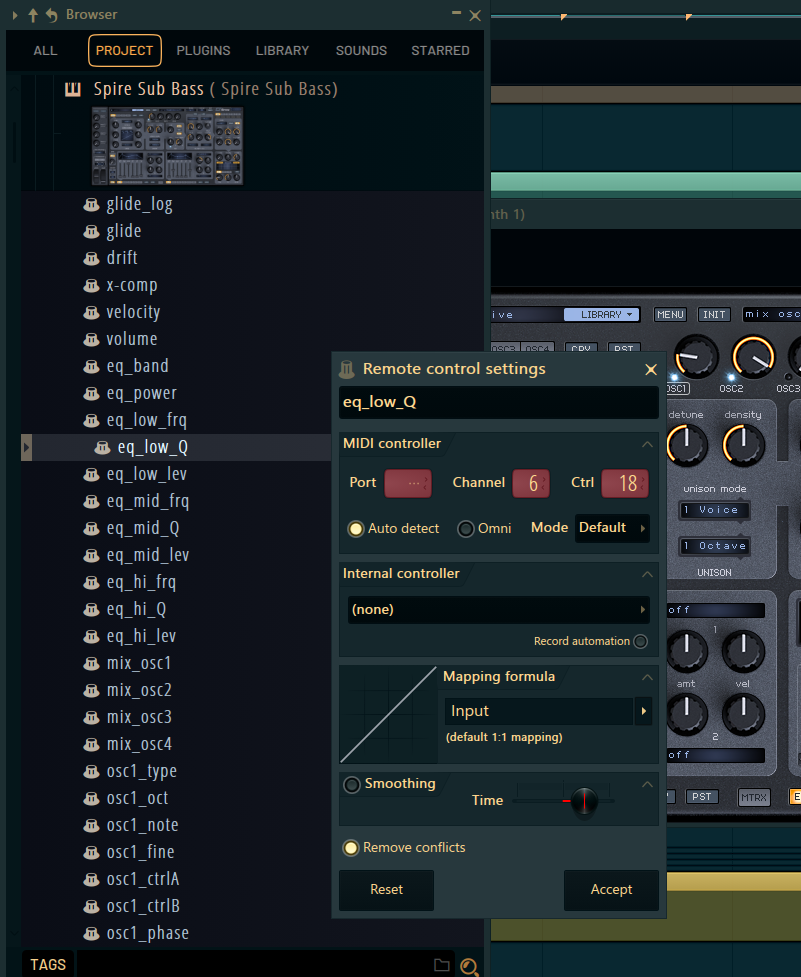This screenshot has height=977, width=801.
Task: Enable the Omni option
Action: pos(466,529)
